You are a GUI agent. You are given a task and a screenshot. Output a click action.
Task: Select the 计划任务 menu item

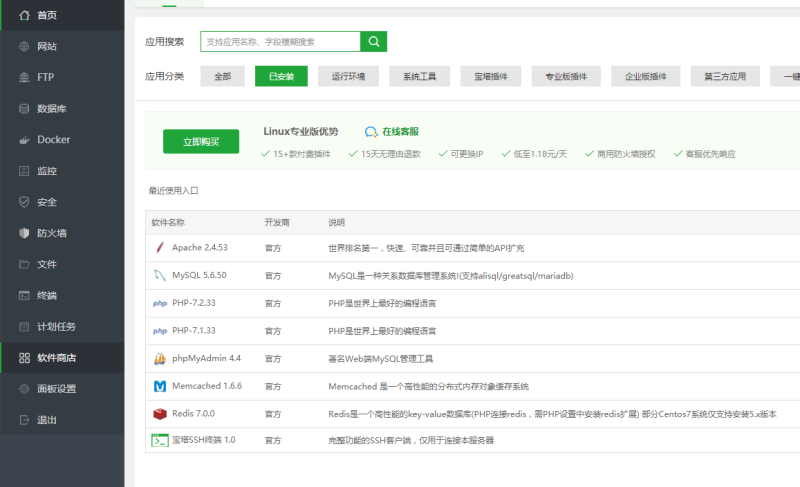click(62, 326)
